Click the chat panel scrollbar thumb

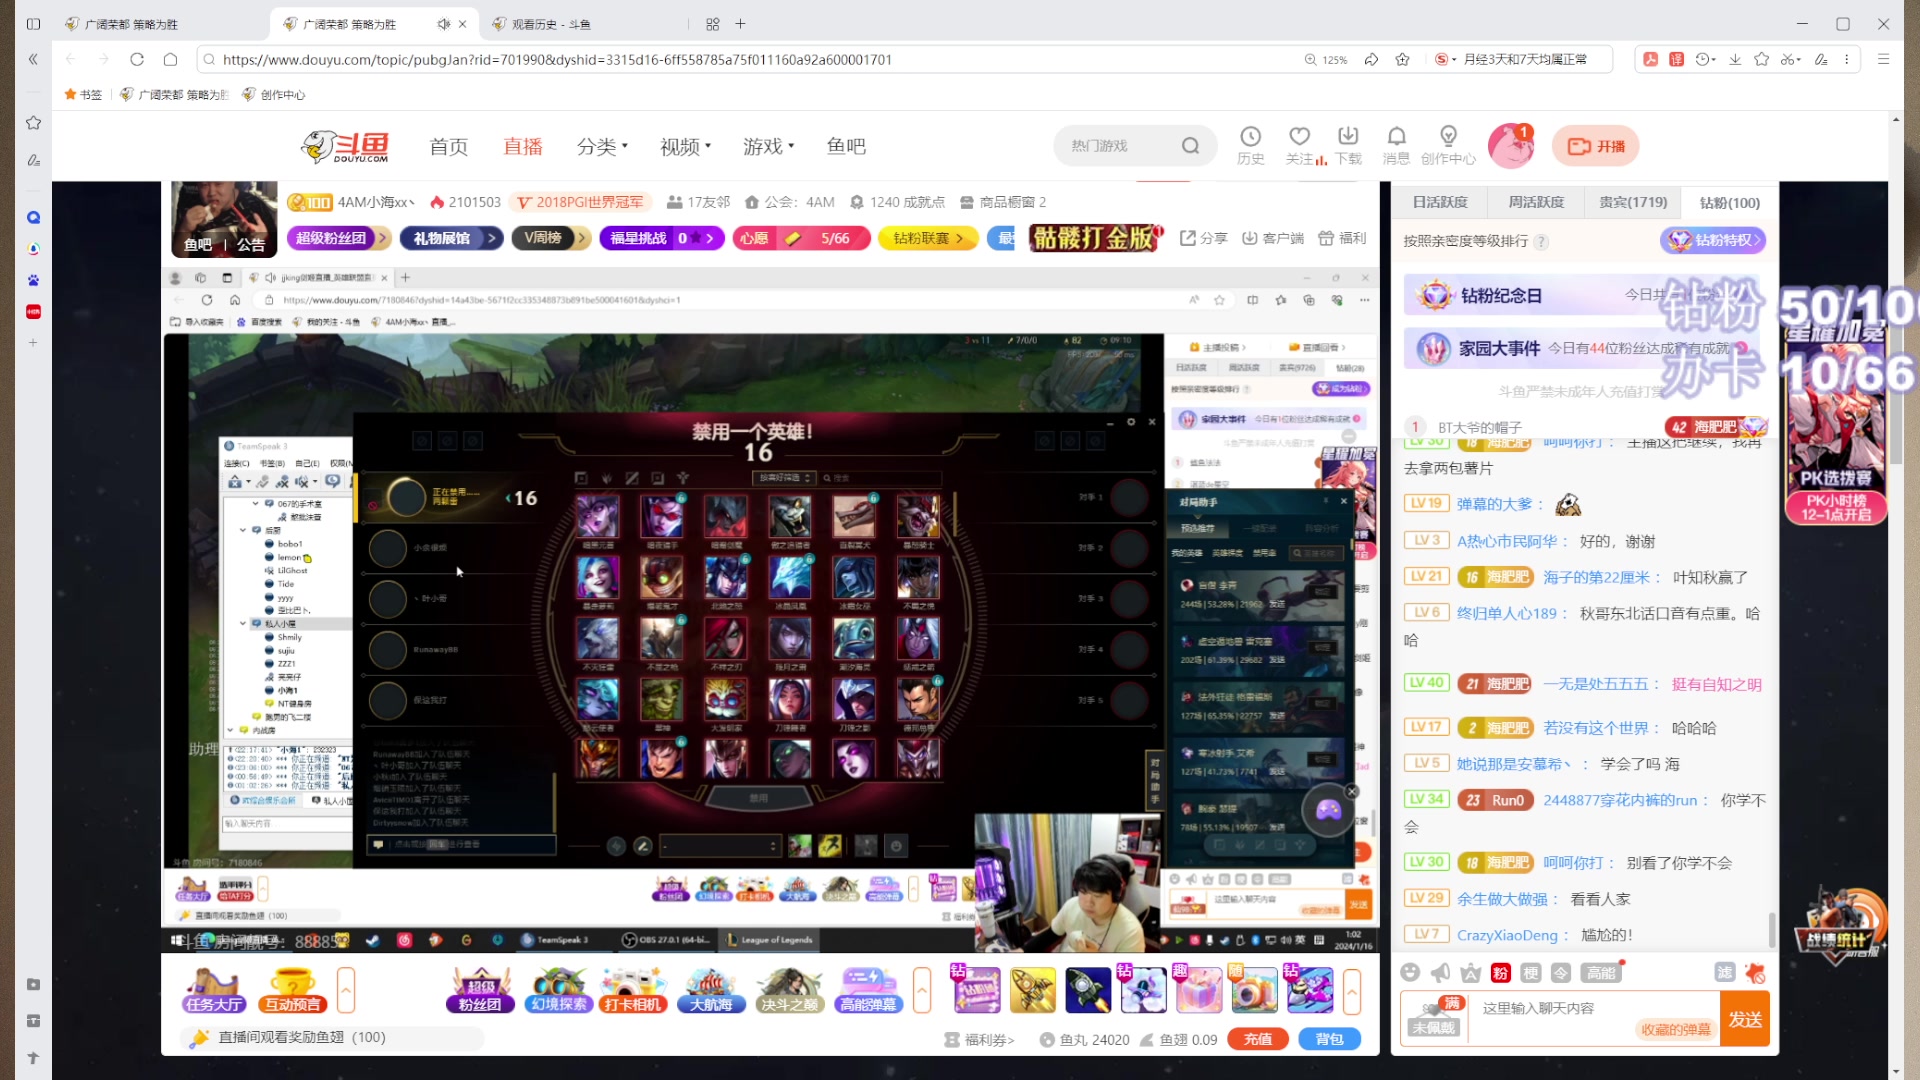coord(1772,930)
